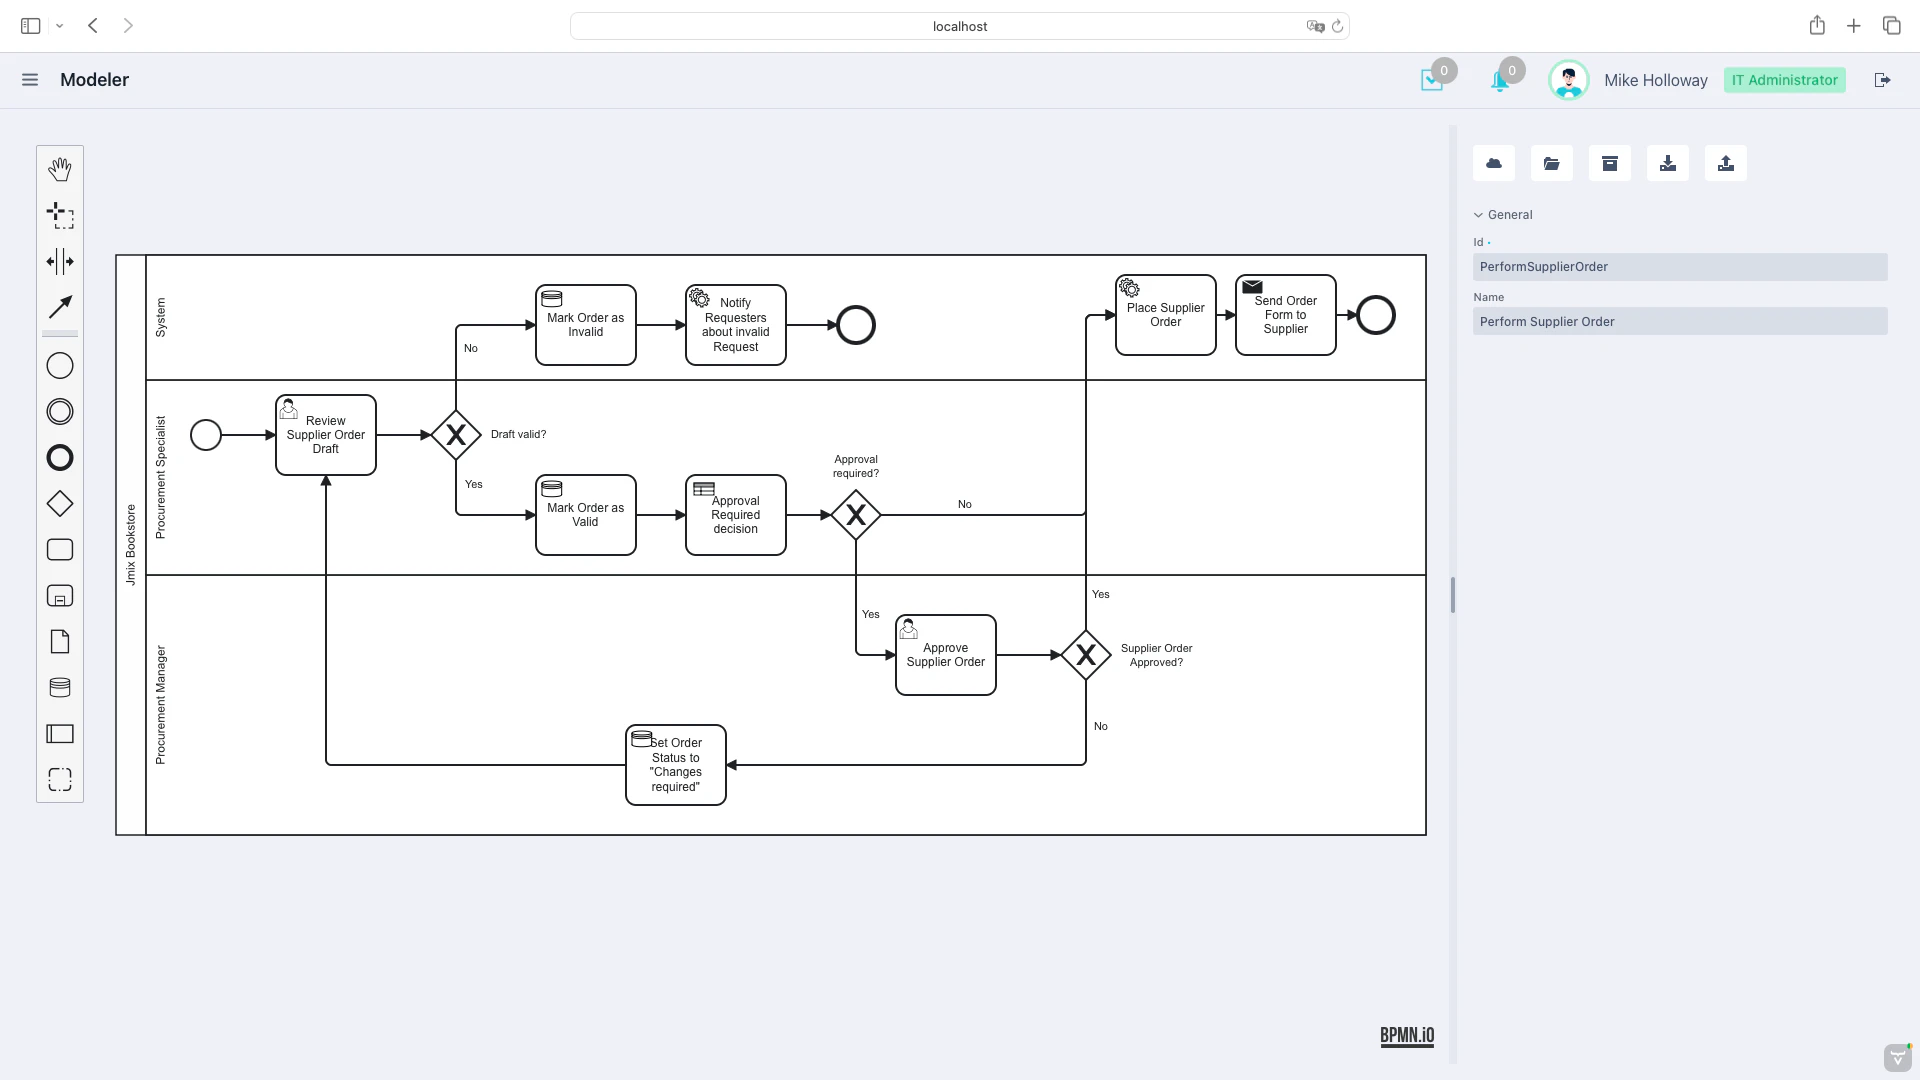Create a data store from the palette

pyautogui.click(x=60, y=687)
